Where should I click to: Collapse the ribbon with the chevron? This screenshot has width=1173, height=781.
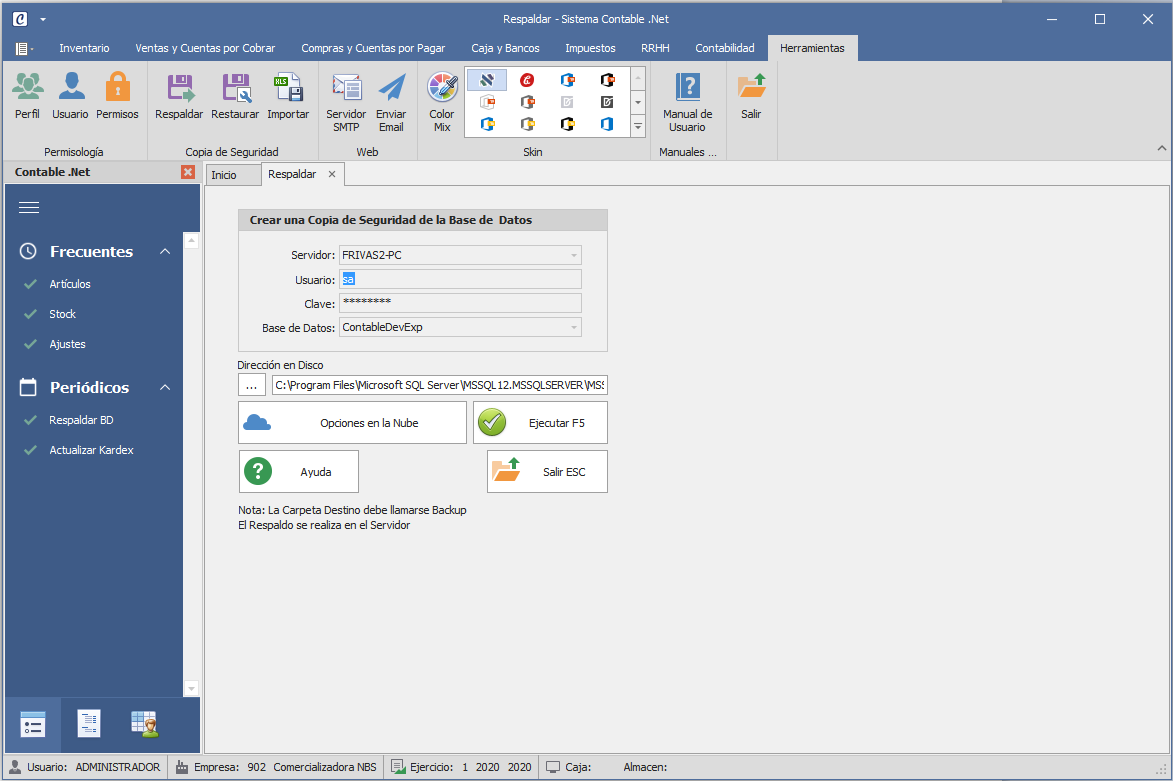point(1162,148)
